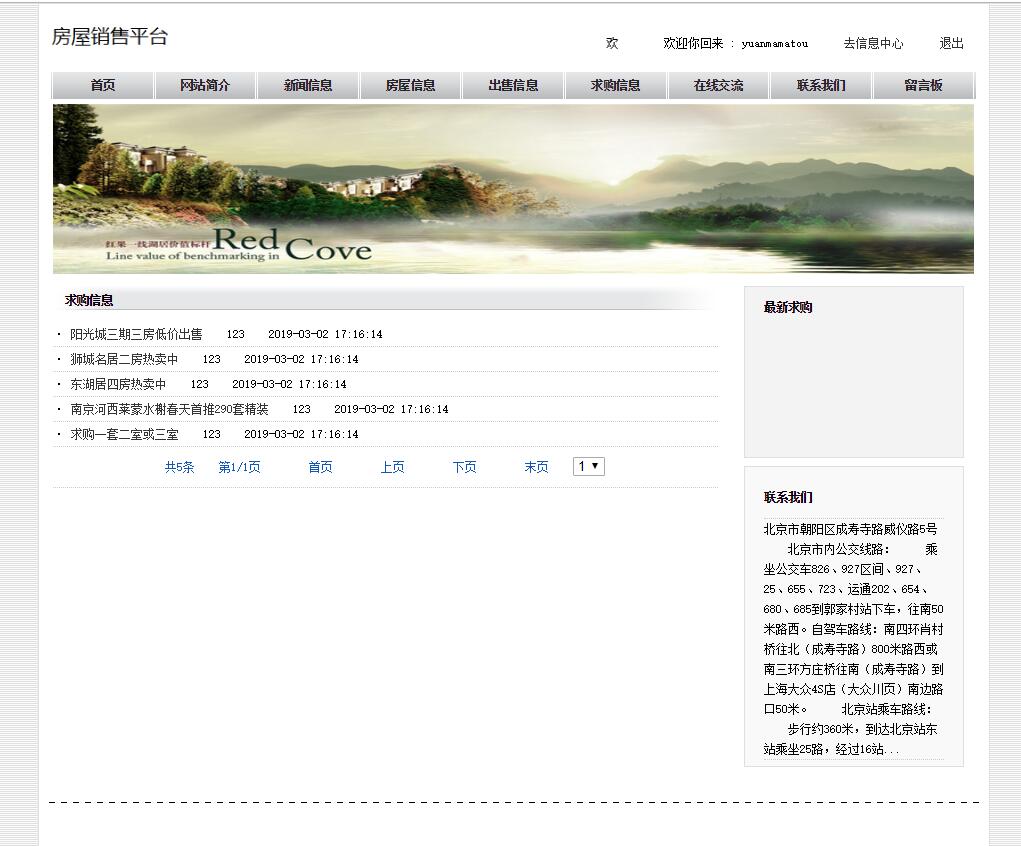1021x846 pixels.
Task: Open the 网站简介 navigation tab
Action: [204, 85]
